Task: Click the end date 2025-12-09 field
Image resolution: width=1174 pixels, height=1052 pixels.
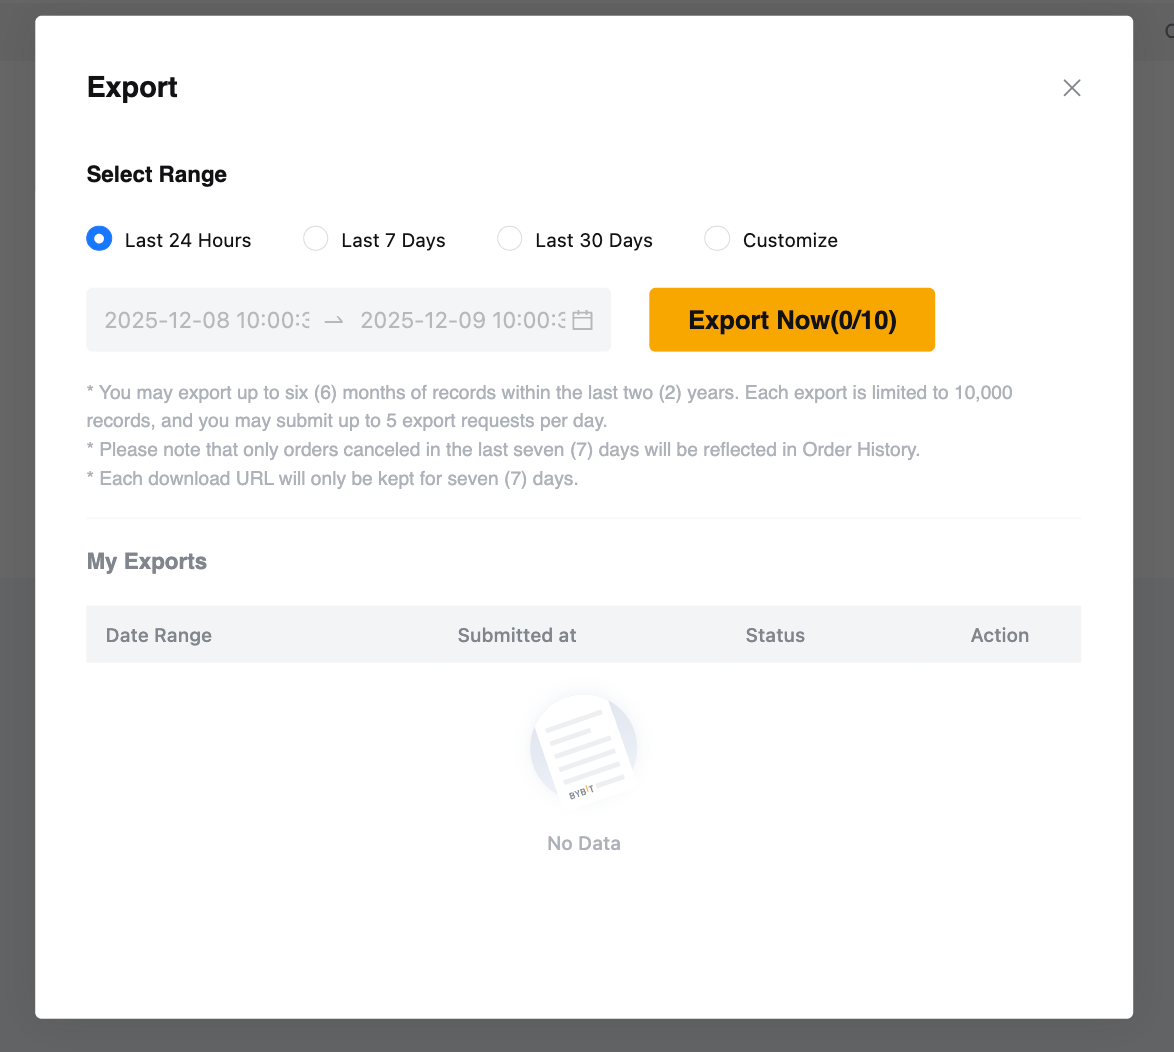Action: pyautogui.click(x=462, y=320)
